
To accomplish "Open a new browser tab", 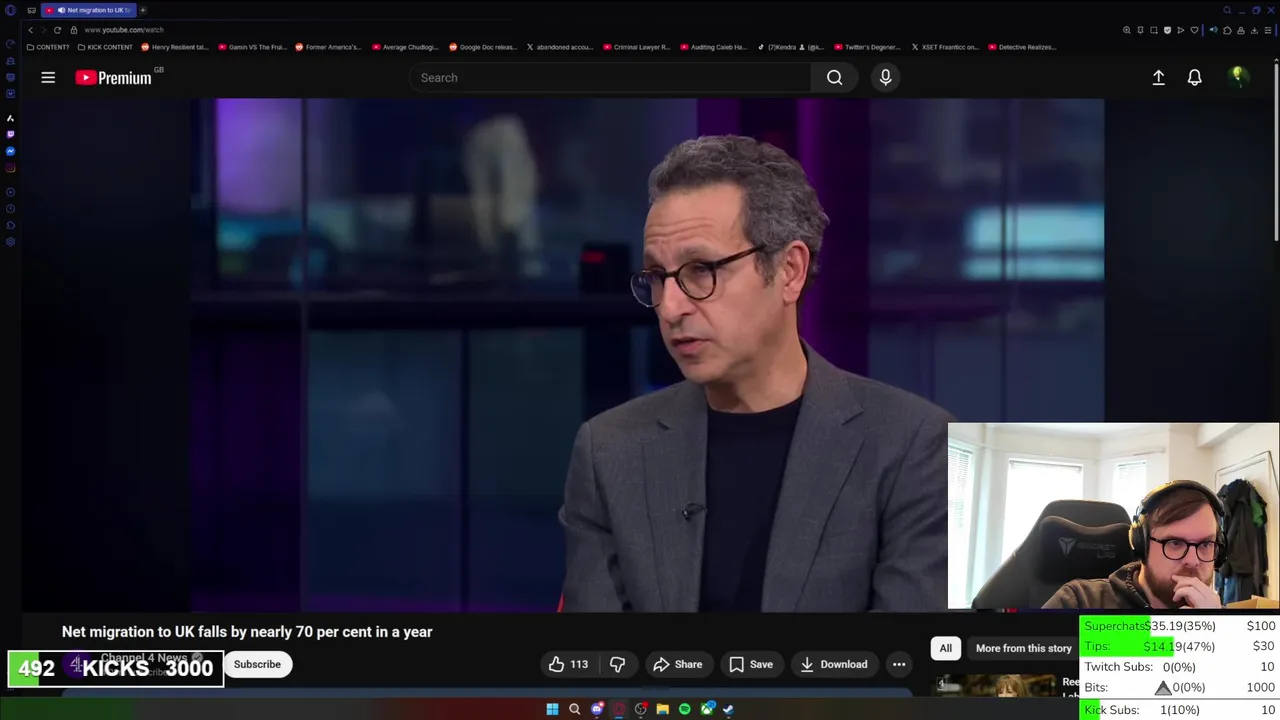I will pyautogui.click(x=143, y=10).
